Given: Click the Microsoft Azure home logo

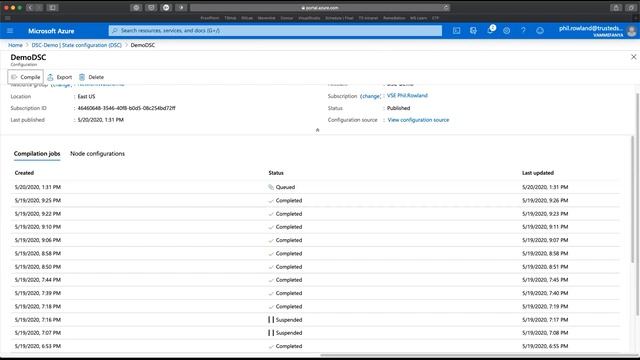Looking at the screenshot, I should pos(51,31).
